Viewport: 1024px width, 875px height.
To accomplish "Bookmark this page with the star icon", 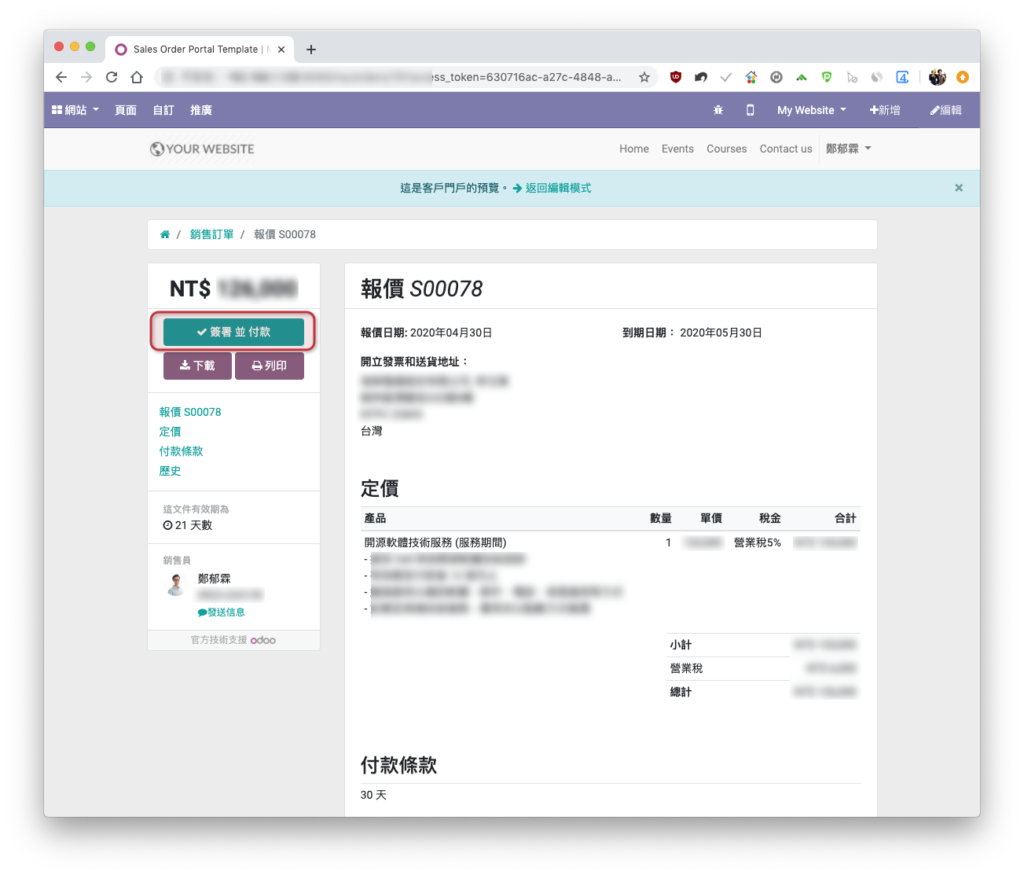I will point(645,77).
